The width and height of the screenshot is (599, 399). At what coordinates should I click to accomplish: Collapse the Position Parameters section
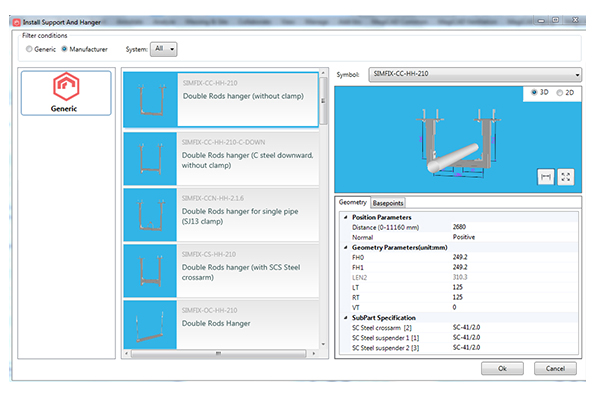click(346, 217)
